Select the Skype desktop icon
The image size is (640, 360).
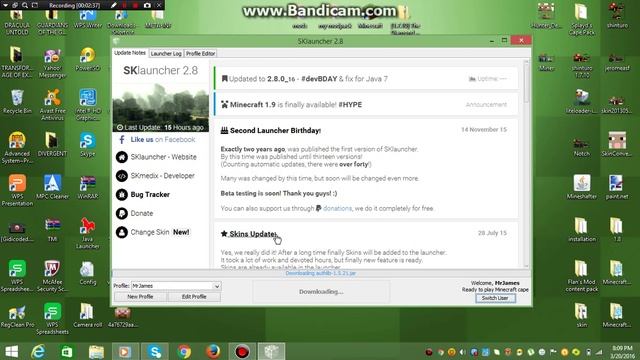pos(87,145)
